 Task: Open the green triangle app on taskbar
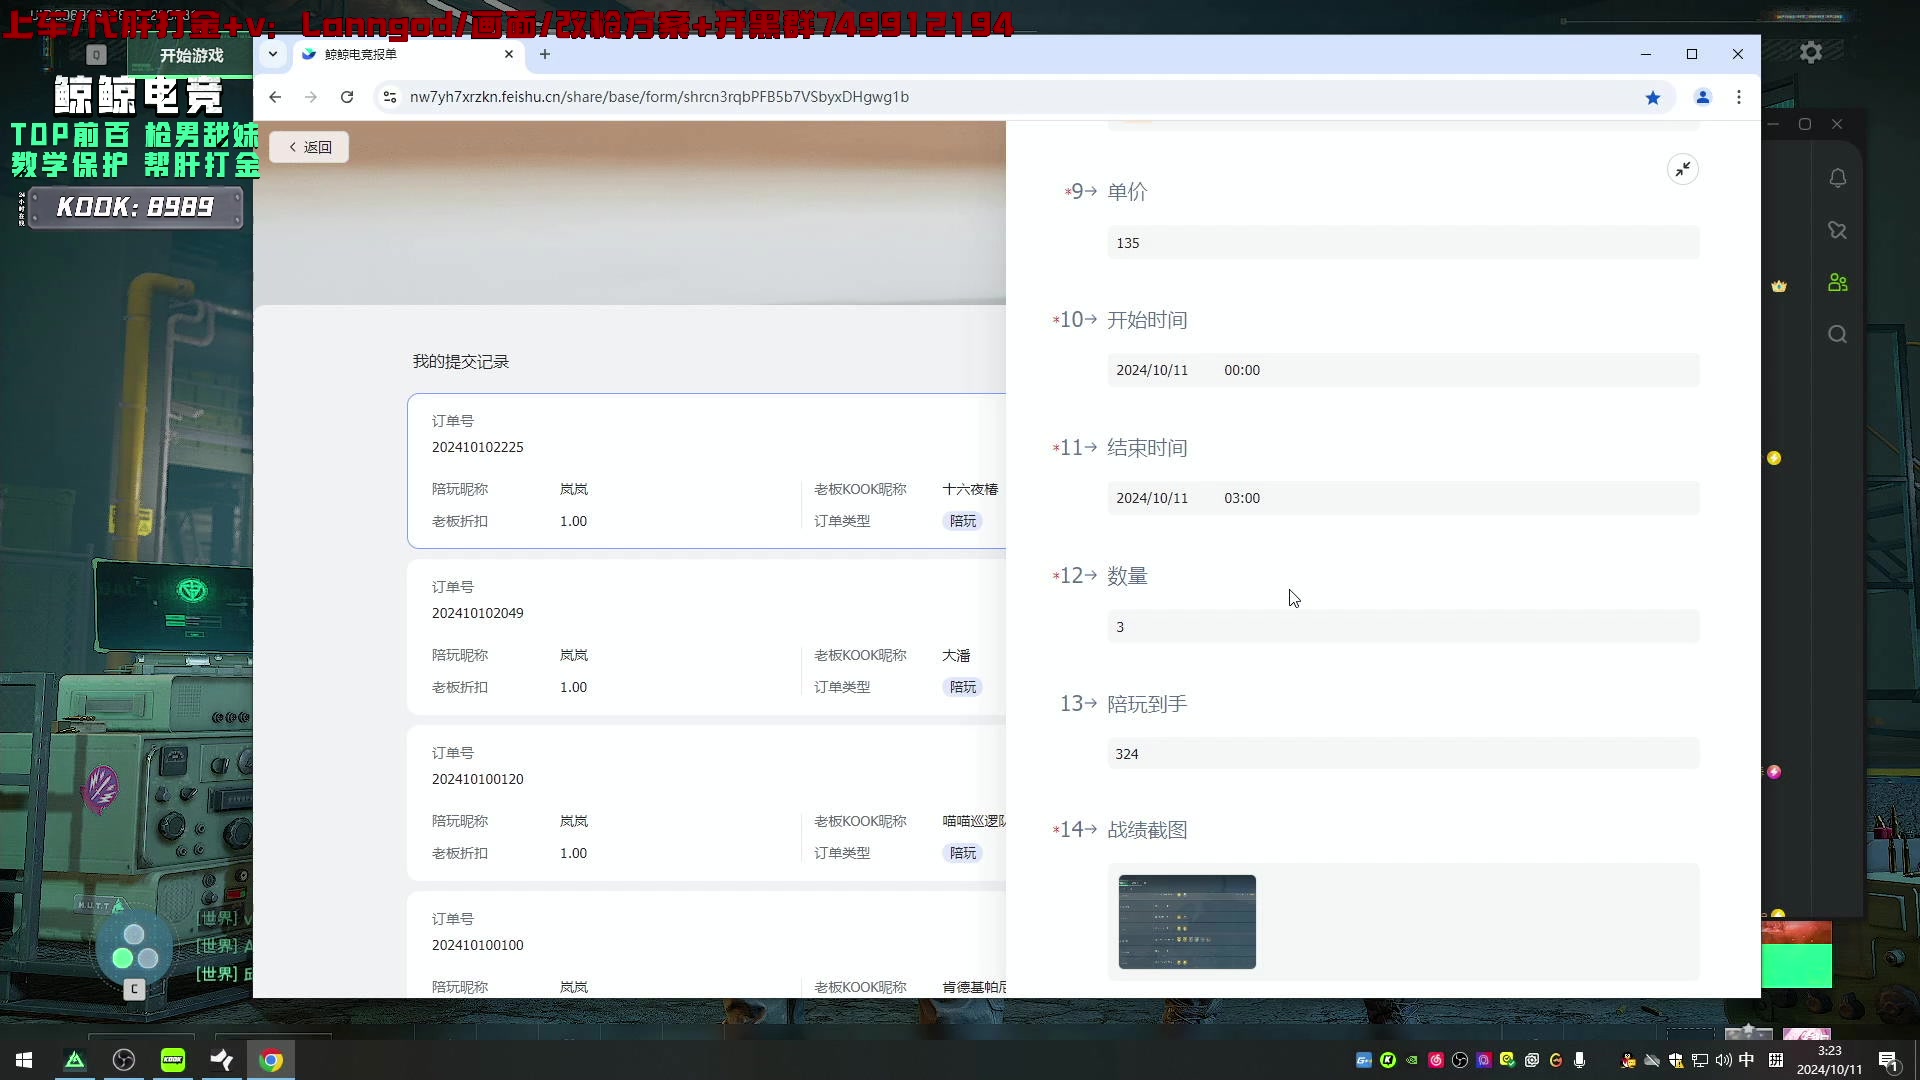tap(75, 1060)
